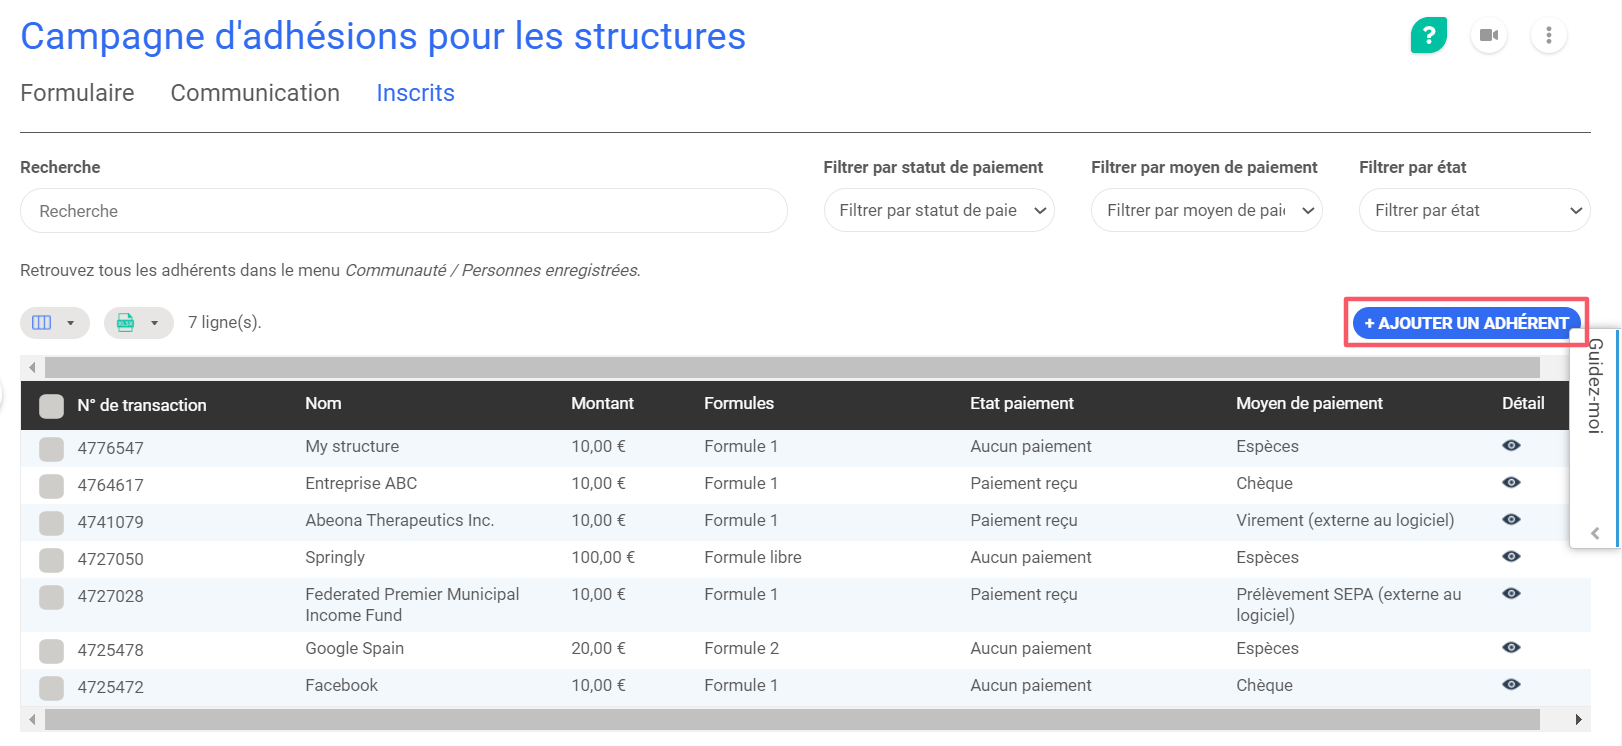1622x746 pixels.
Task: Click the Ajouter un adhérent button
Action: tap(1466, 323)
